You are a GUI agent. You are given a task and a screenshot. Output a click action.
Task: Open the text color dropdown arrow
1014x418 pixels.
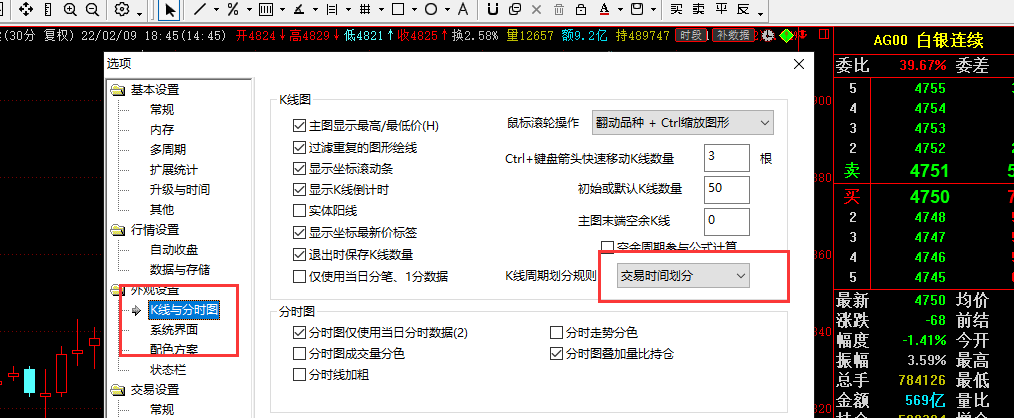point(620,10)
